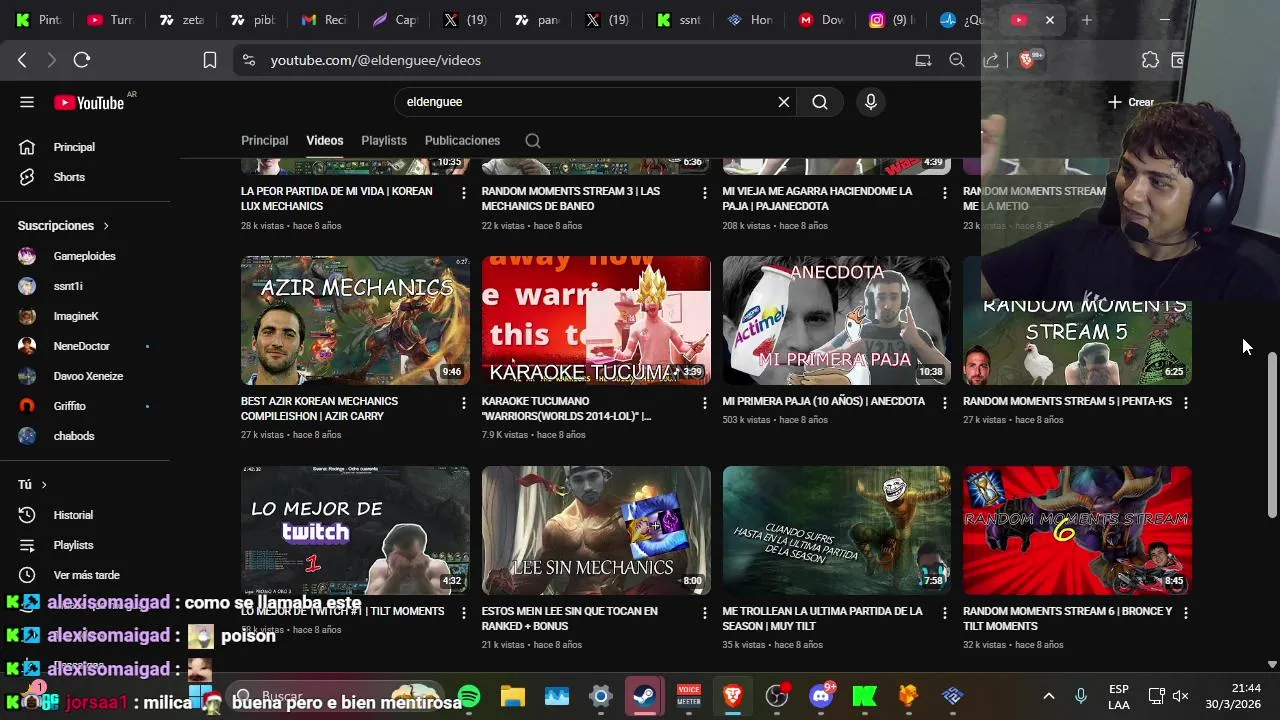Screen dimensions: 1280x720
Task: Open the ESP LAA keyboard language switcher
Action: click(1119, 696)
